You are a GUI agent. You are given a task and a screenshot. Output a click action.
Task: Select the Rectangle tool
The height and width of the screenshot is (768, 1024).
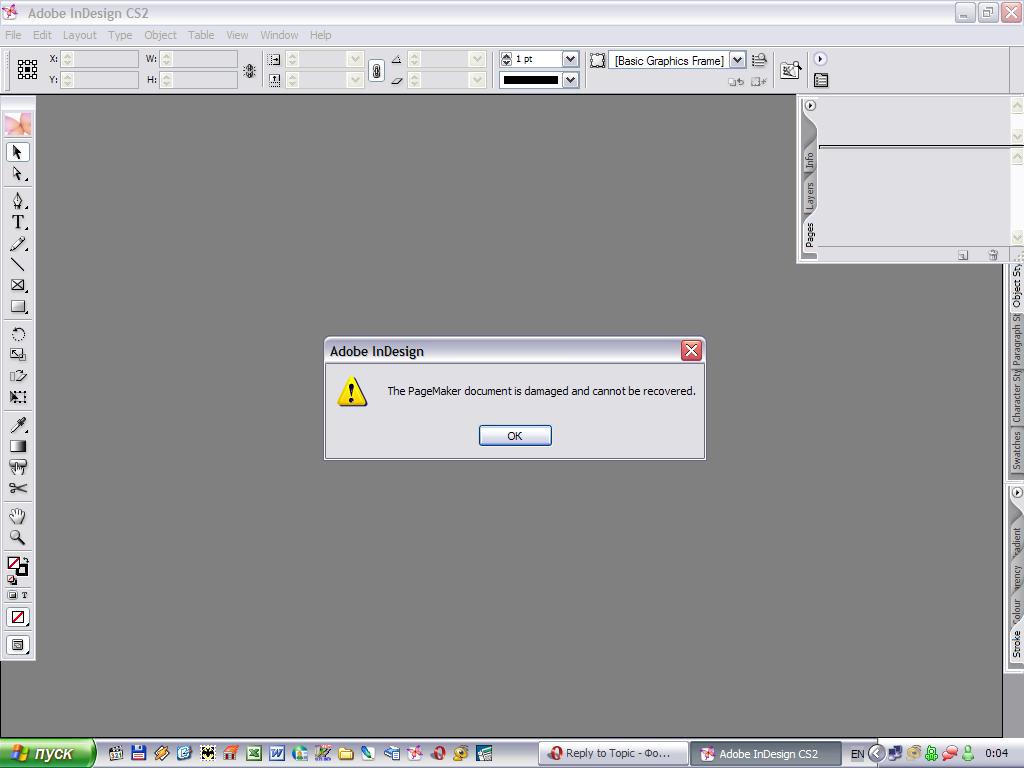click(18, 306)
